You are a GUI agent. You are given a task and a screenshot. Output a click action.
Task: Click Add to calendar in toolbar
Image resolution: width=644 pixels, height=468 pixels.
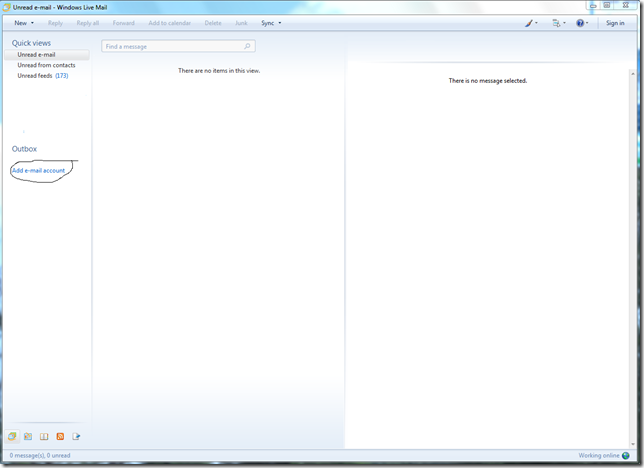[170, 23]
